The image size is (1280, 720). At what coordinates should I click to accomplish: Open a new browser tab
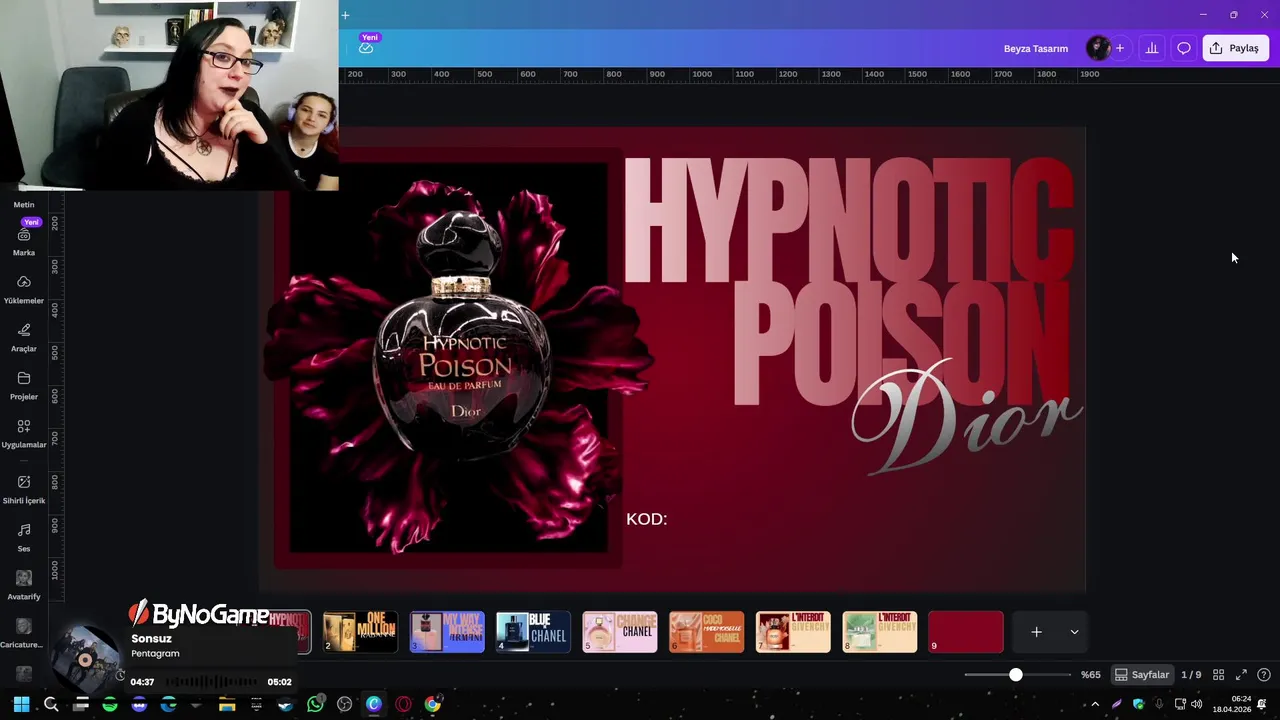(x=345, y=15)
